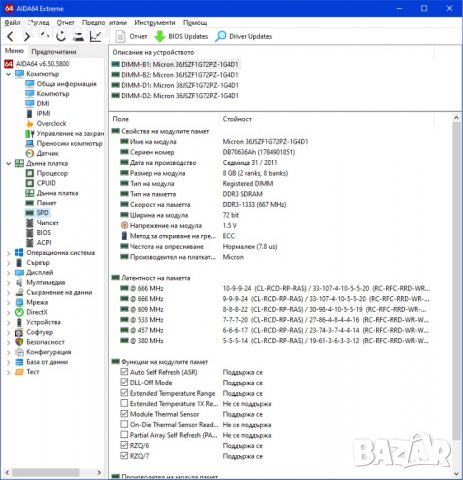The image size is (463, 480).
Task: Open the user/manage toolbar icon
Action: coord(78,36)
